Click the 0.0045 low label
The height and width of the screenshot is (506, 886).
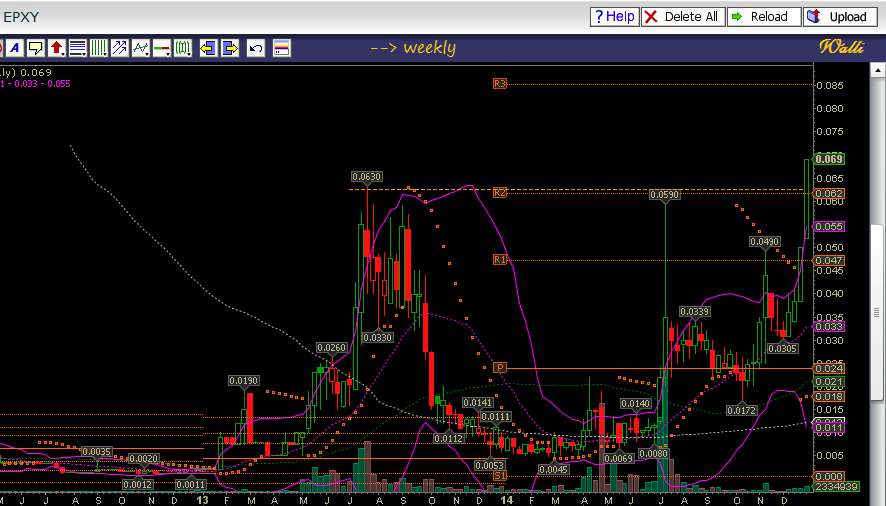pyautogui.click(x=553, y=469)
